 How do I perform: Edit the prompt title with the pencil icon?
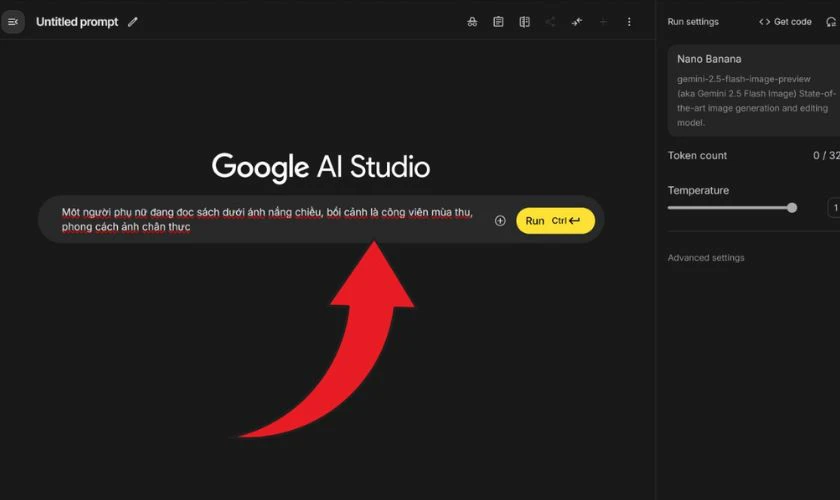[133, 22]
